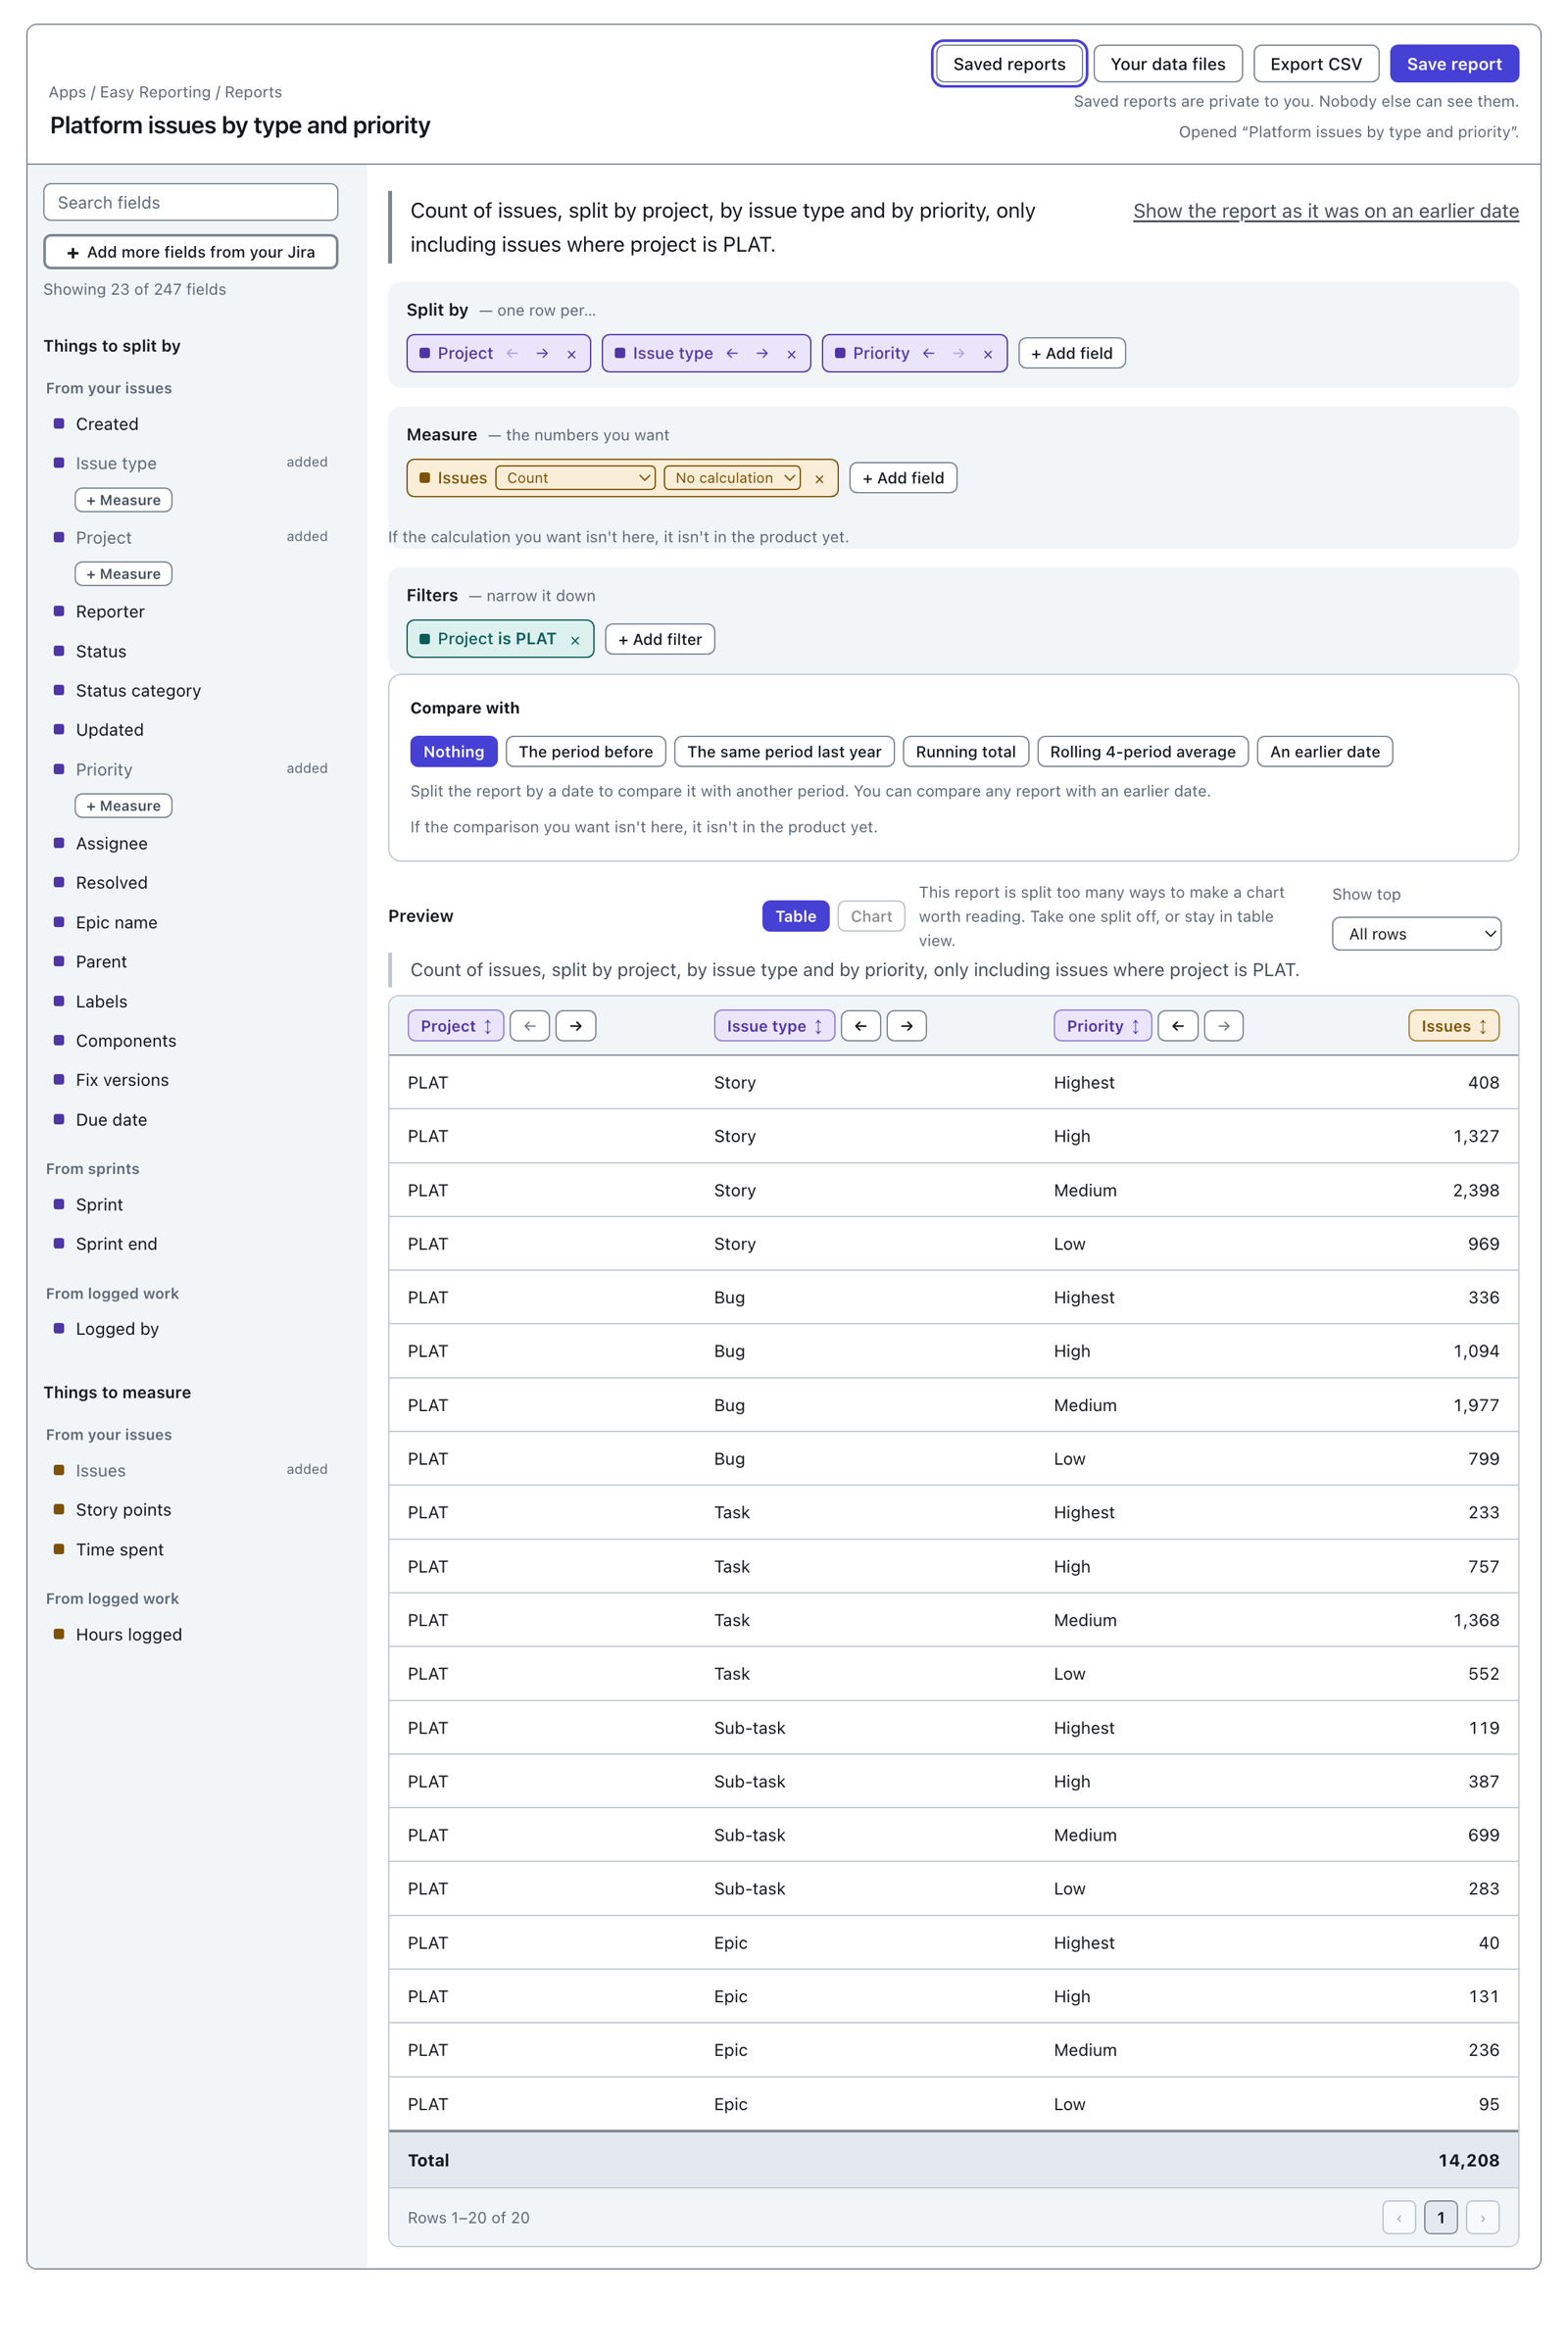The width and height of the screenshot is (1568, 2352).
Task: Move Priority table column left
Action: coord(1178,1026)
